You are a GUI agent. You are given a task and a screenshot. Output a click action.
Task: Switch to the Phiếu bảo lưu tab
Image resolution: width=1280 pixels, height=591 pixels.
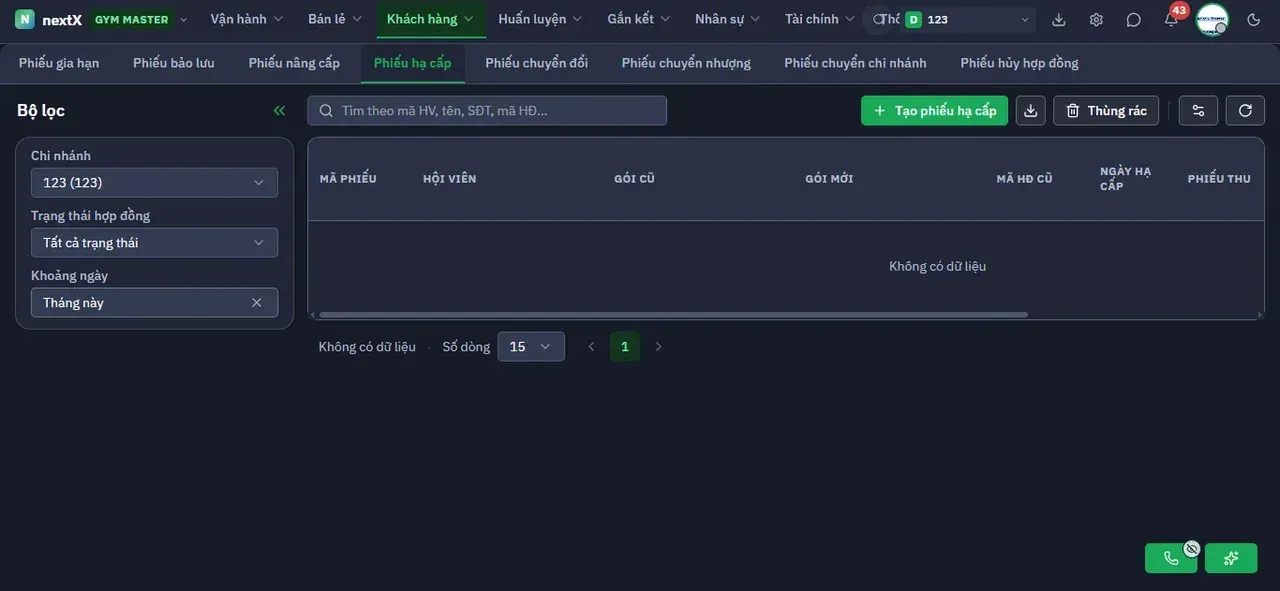tap(174, 63)
